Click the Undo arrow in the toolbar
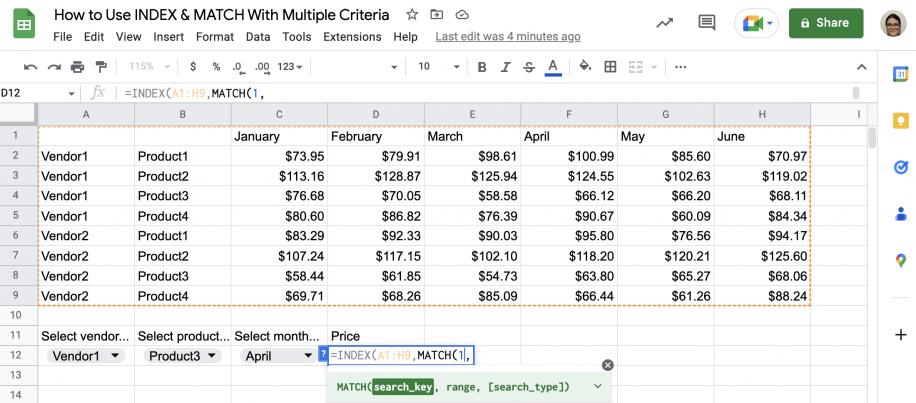Viewport: 916px width, 403px height. (30, 67)
